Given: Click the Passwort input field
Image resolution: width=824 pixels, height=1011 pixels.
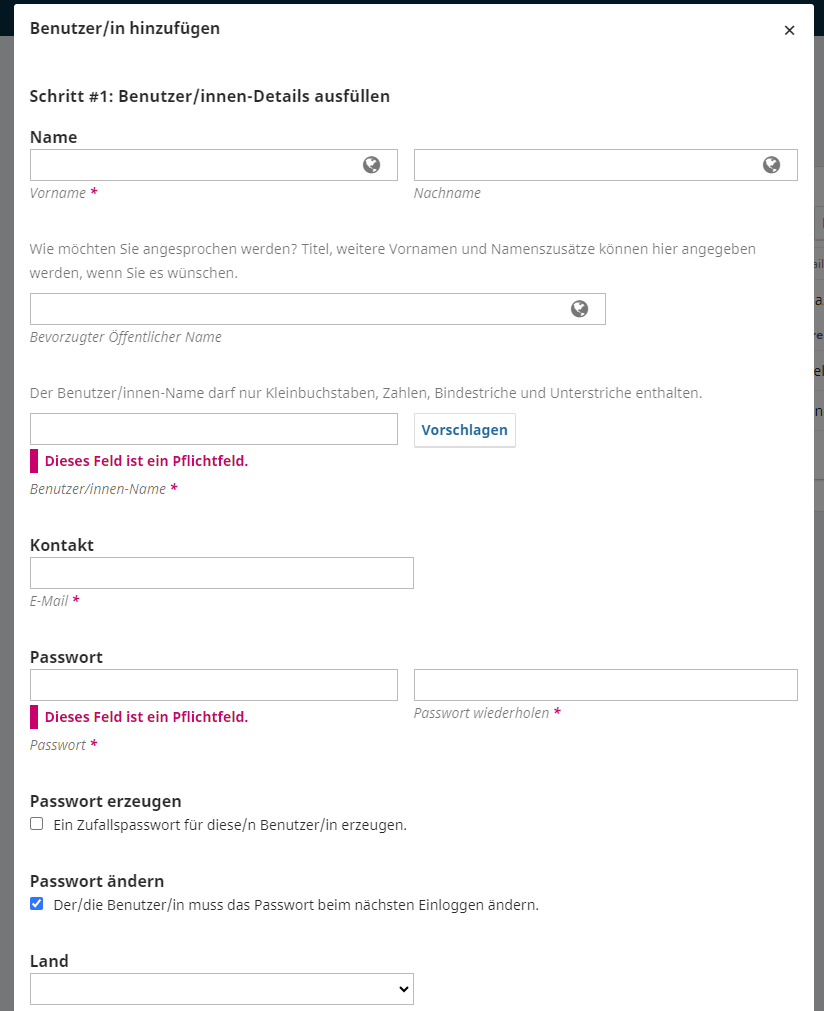Looking at the screenshot, I should 214,685.
